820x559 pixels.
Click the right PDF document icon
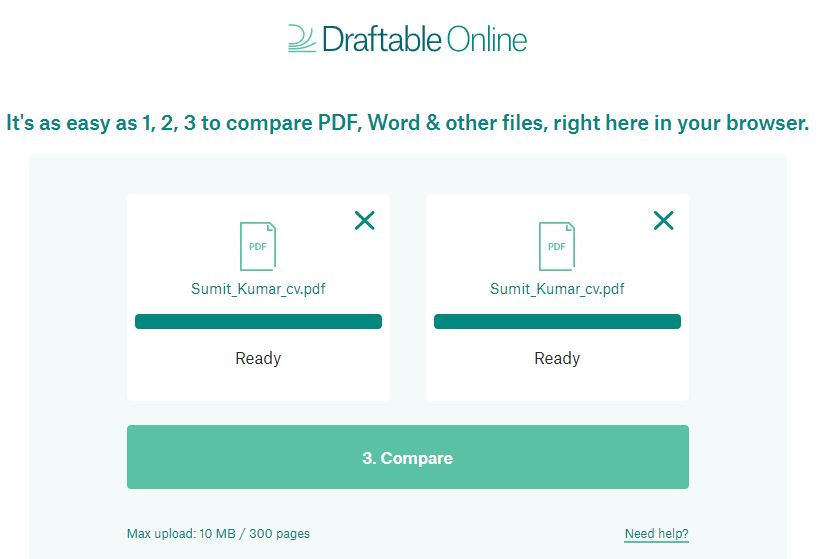pyautogui.click(x=557, y=246)
